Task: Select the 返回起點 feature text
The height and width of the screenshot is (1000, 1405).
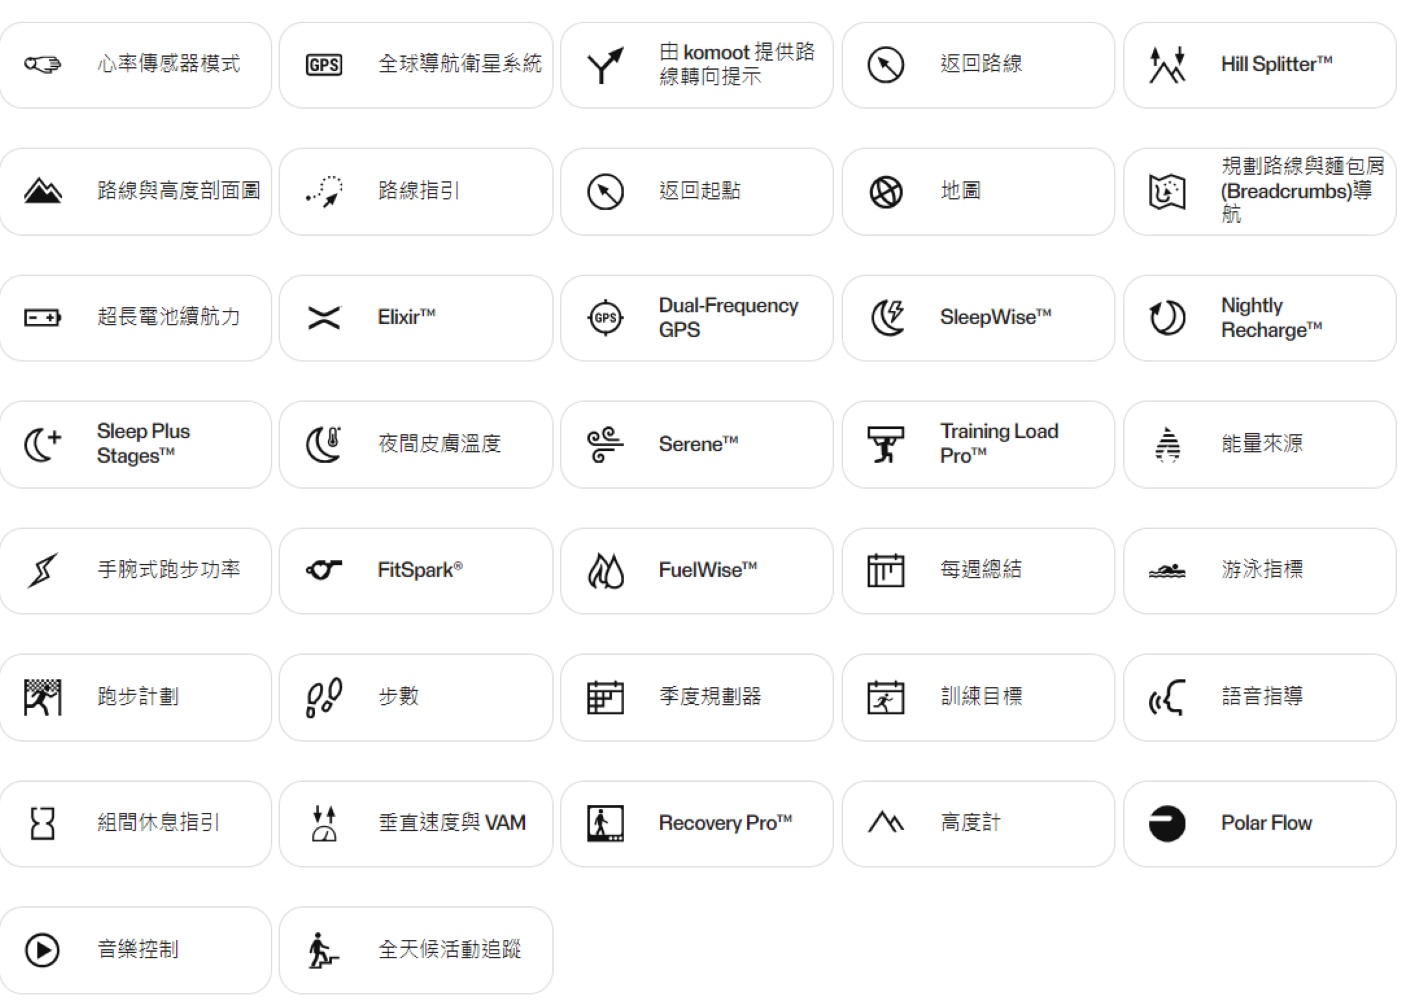Action: [x=700, y=190]
